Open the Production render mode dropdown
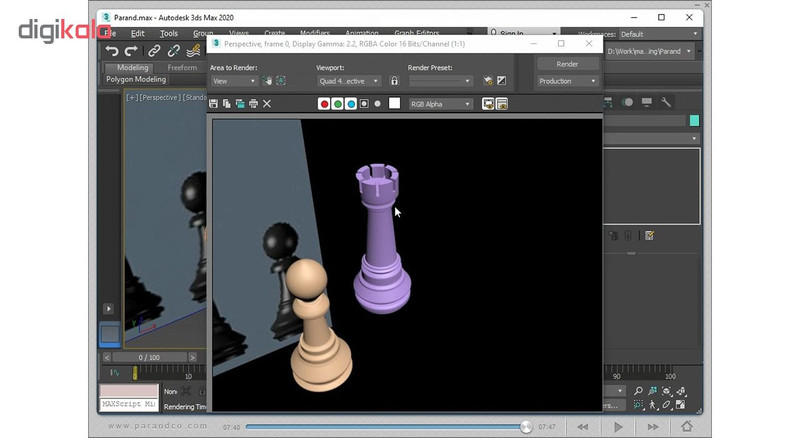800x438 pixels. point(567,81)
